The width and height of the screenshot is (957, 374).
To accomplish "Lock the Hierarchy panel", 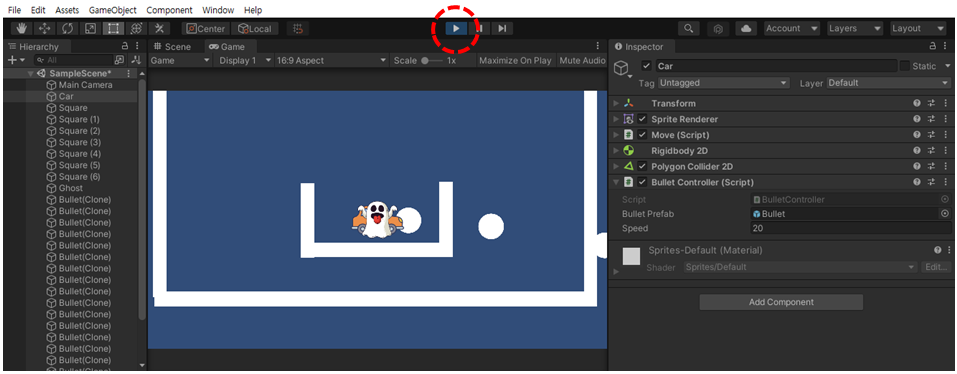I will [x=125, y=46].
